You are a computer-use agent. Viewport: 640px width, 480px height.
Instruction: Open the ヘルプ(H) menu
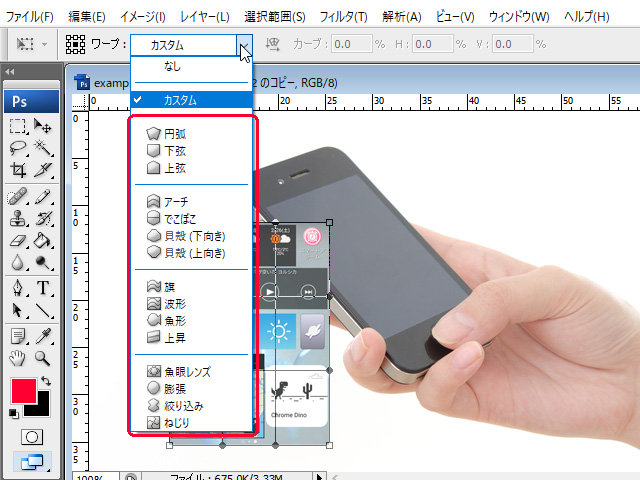(587, 17)
